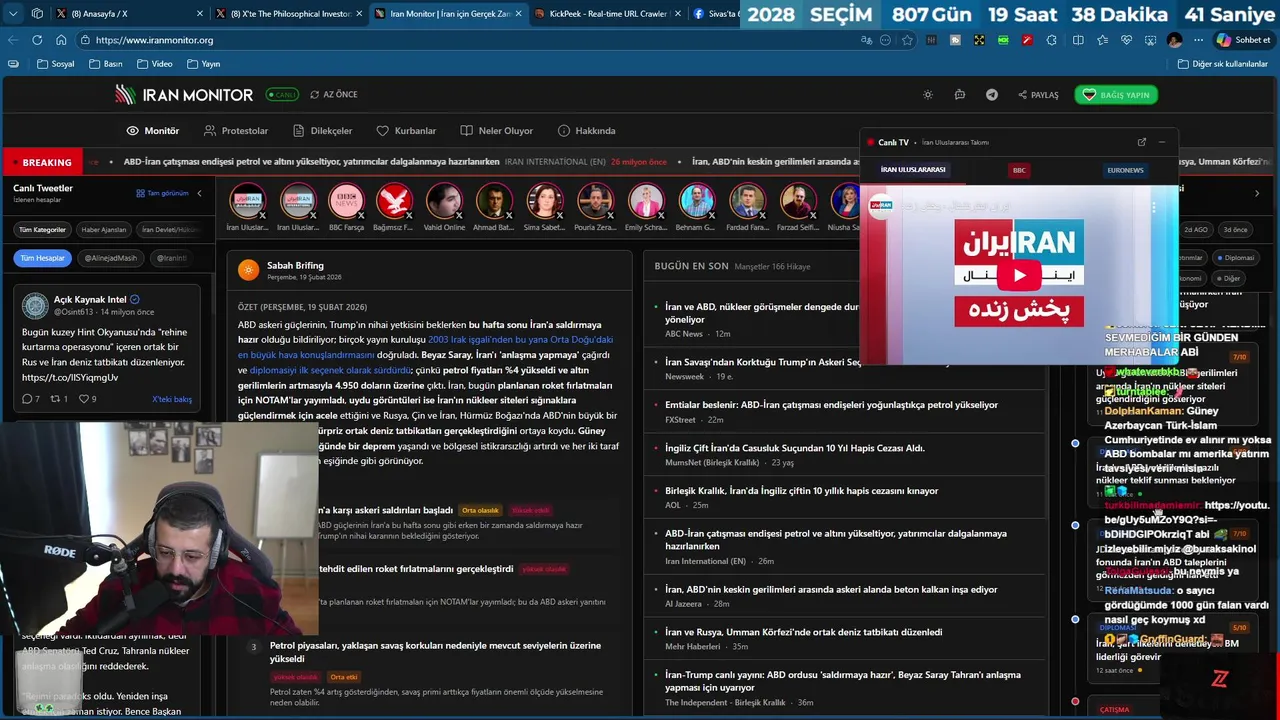Open diplomasiyi ilk seçenek olarak sürdürdü link

(330, 370)
